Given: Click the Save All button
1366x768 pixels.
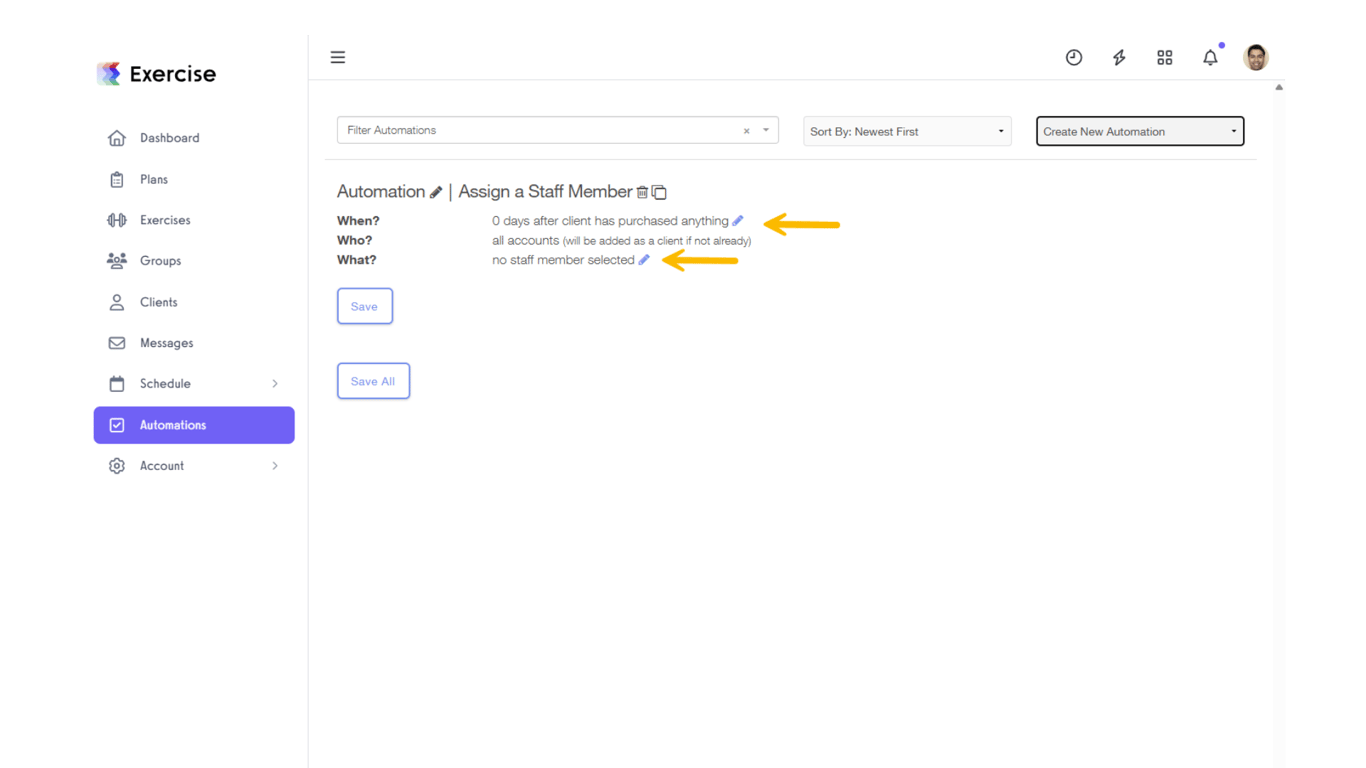Looking at the screenshot, I should coord(373,381).
